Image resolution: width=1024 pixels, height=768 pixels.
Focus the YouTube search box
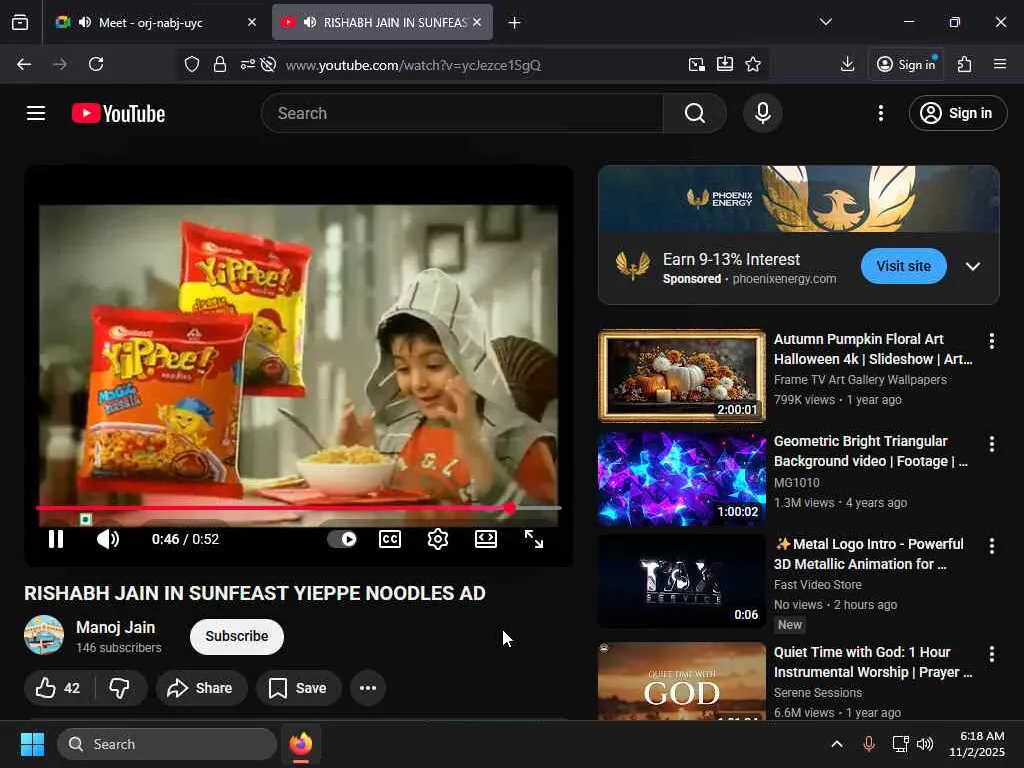(462, 114)
